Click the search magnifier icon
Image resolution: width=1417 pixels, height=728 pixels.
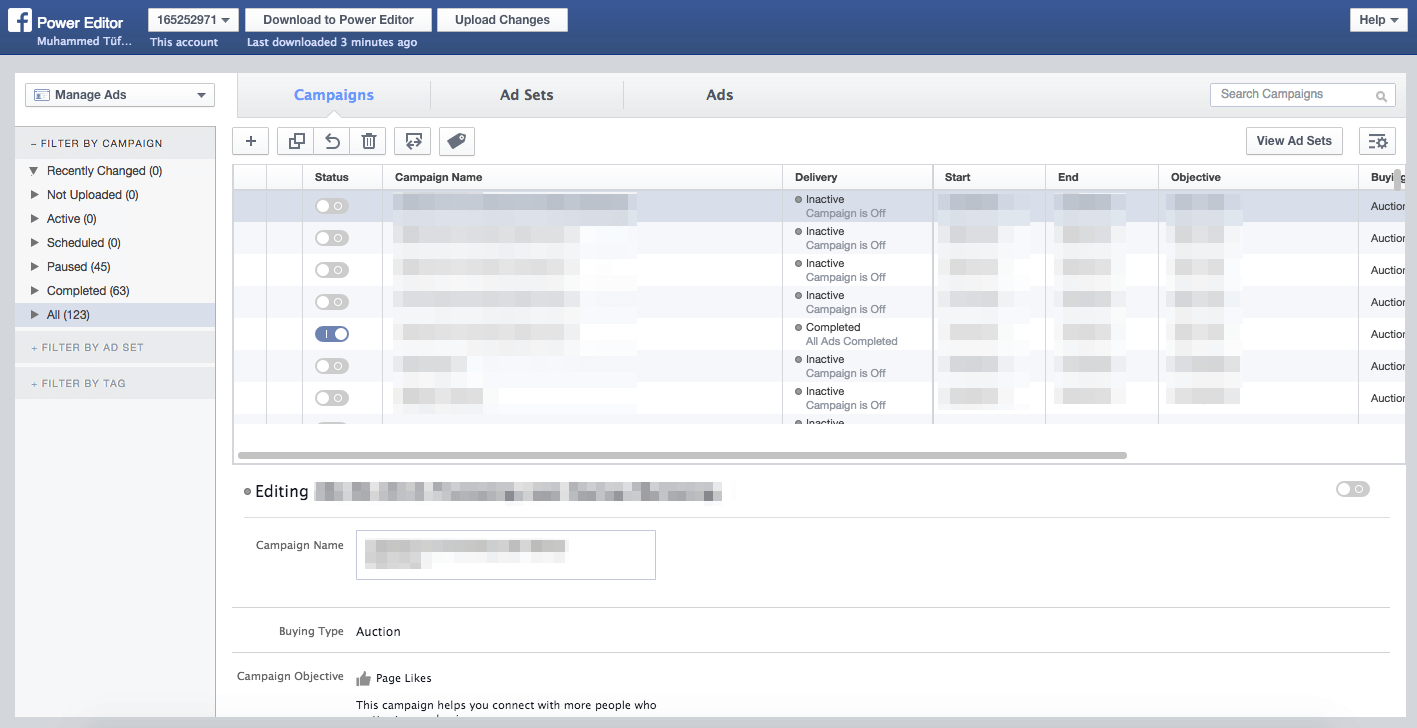click(x=1381, y=96)
